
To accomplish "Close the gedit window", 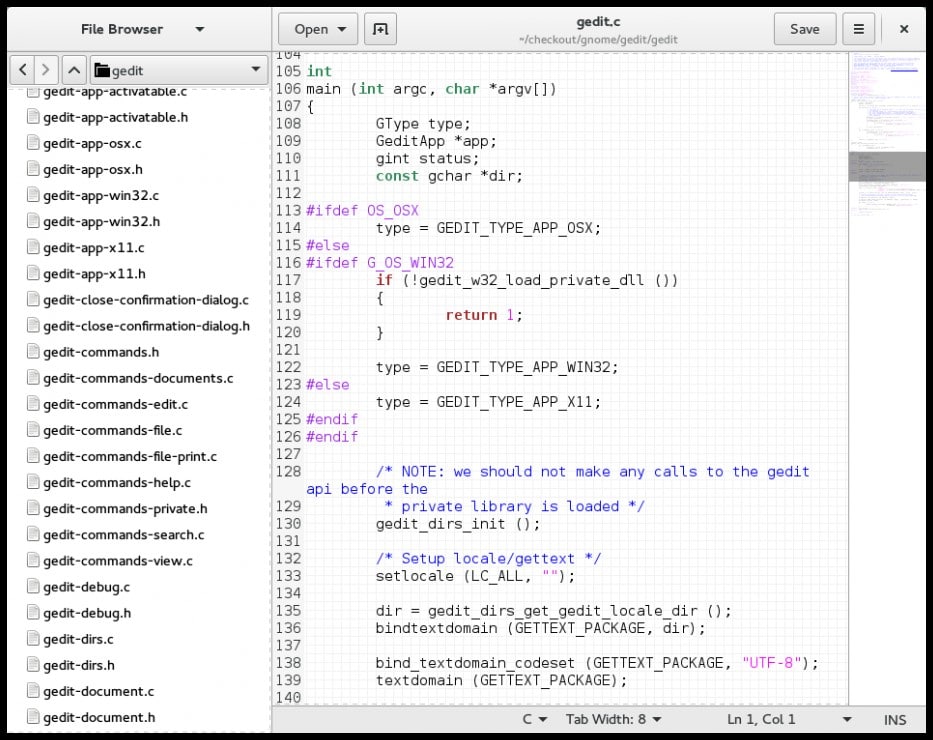I will 904,29.
